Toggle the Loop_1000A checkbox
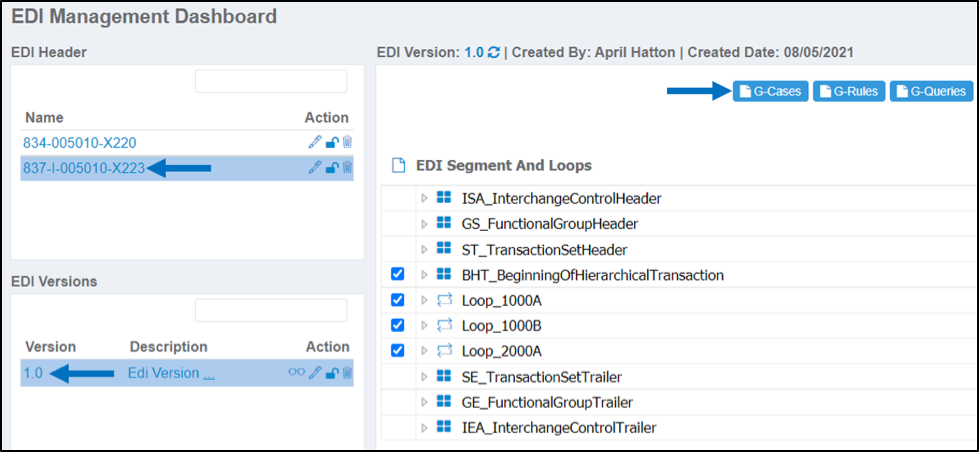The width and height of the screenshot is (979, 452). [x=397, y=300]
